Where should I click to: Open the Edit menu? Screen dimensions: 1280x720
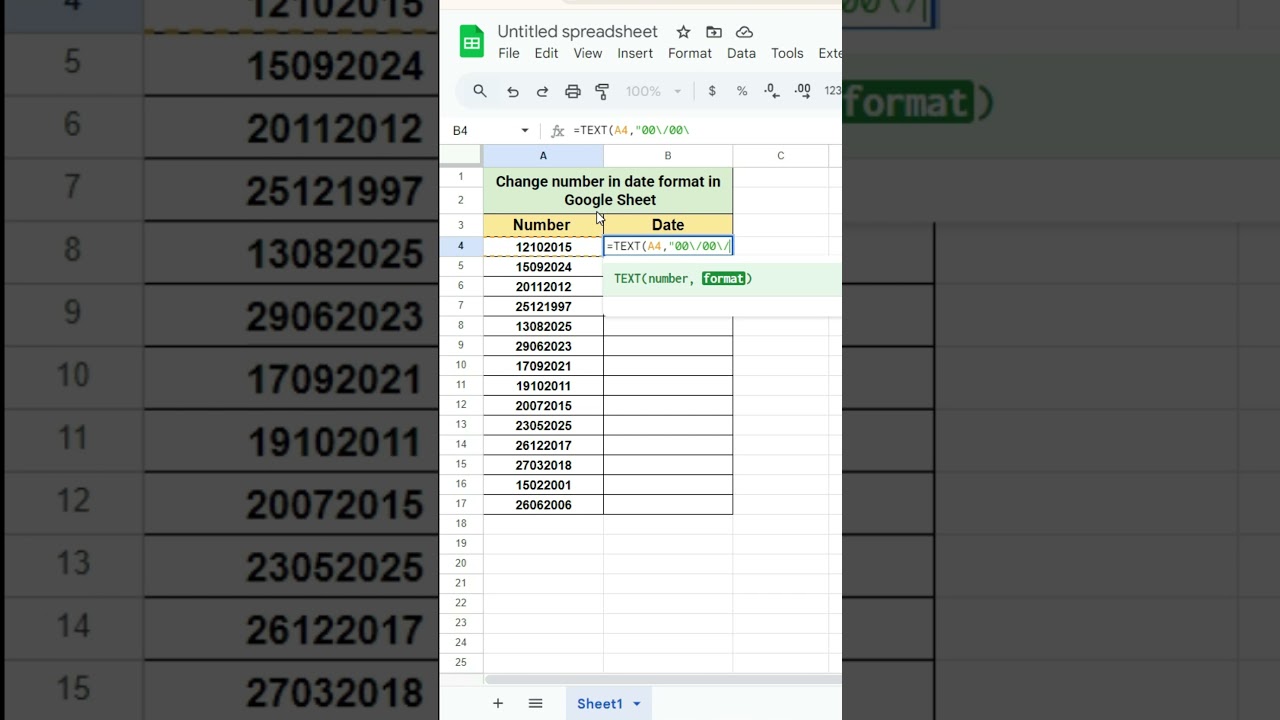546,53
